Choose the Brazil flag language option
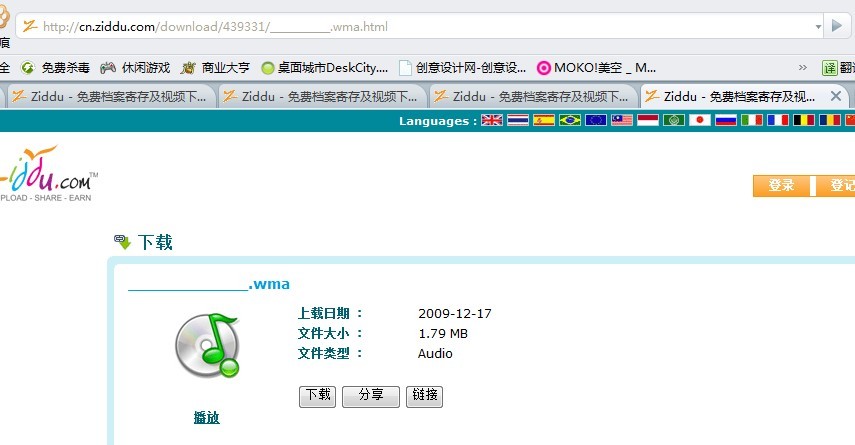855x445 pixels. click(570, 121)
